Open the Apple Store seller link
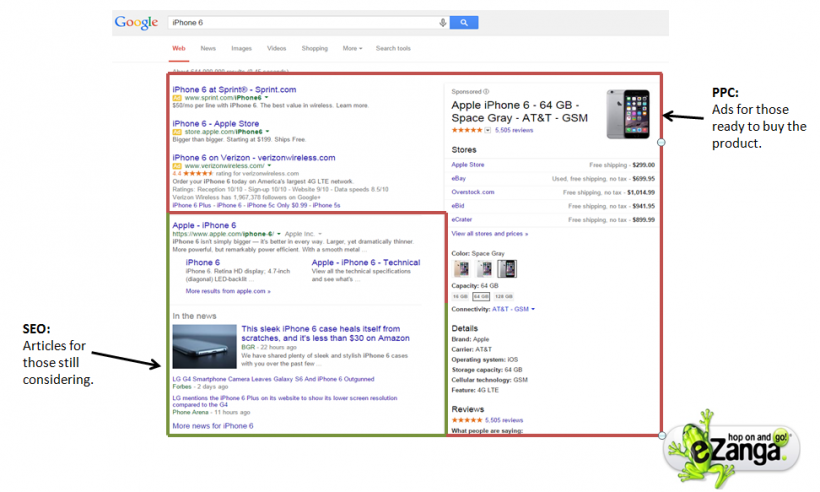Image resolution: width=820 pixels, height=492 pixels. tap(468, 165)
